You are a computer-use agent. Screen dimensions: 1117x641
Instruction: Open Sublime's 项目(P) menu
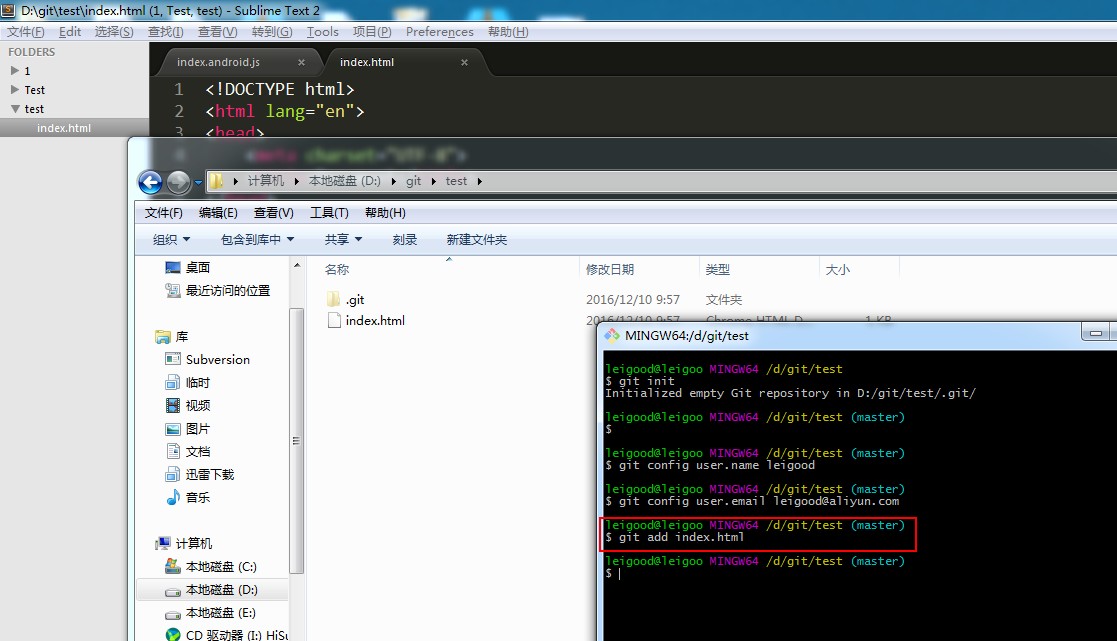pos(372,31)
